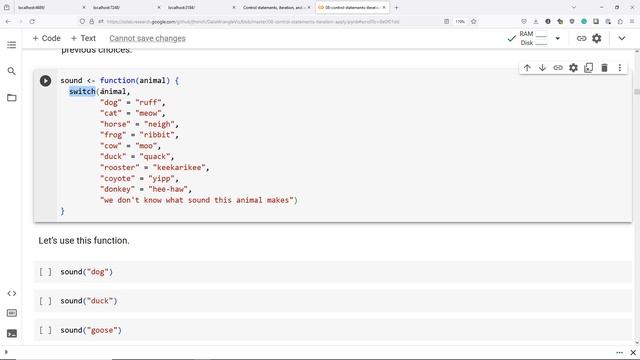
Task: Open the Files folder panel
Action: coord(11,98)
